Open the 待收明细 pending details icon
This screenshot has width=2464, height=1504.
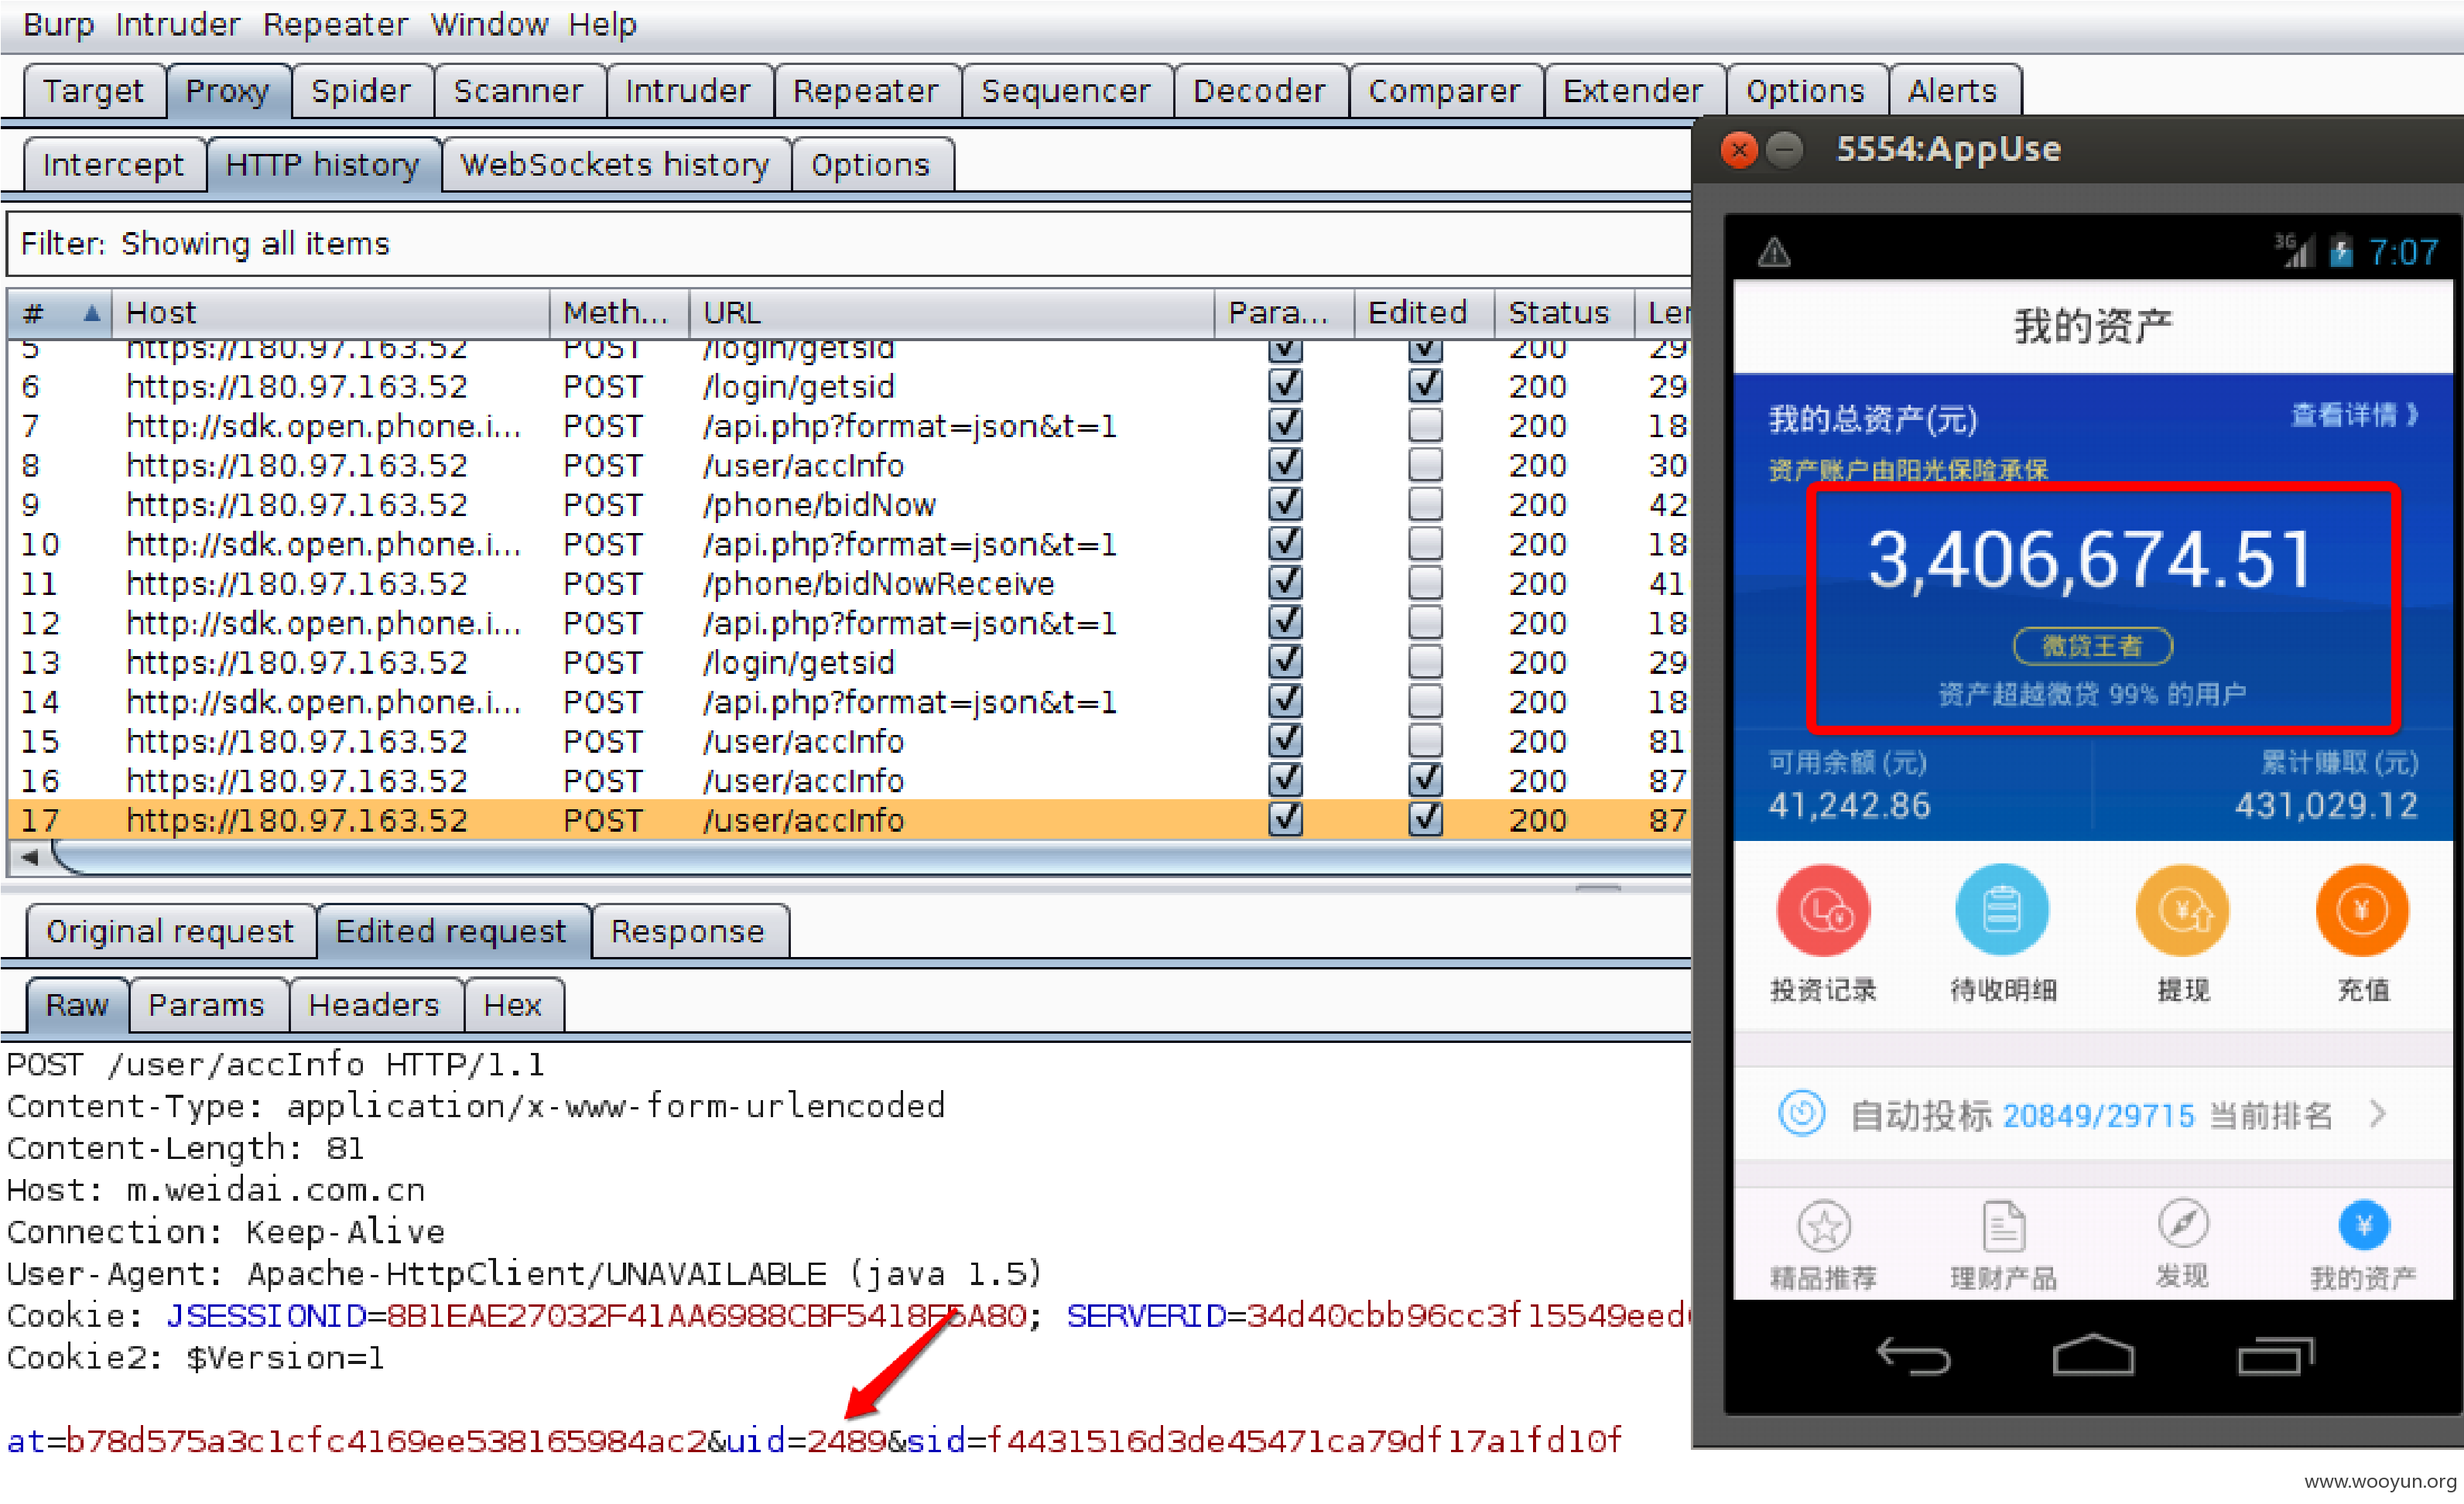[x=2002, y=911]
